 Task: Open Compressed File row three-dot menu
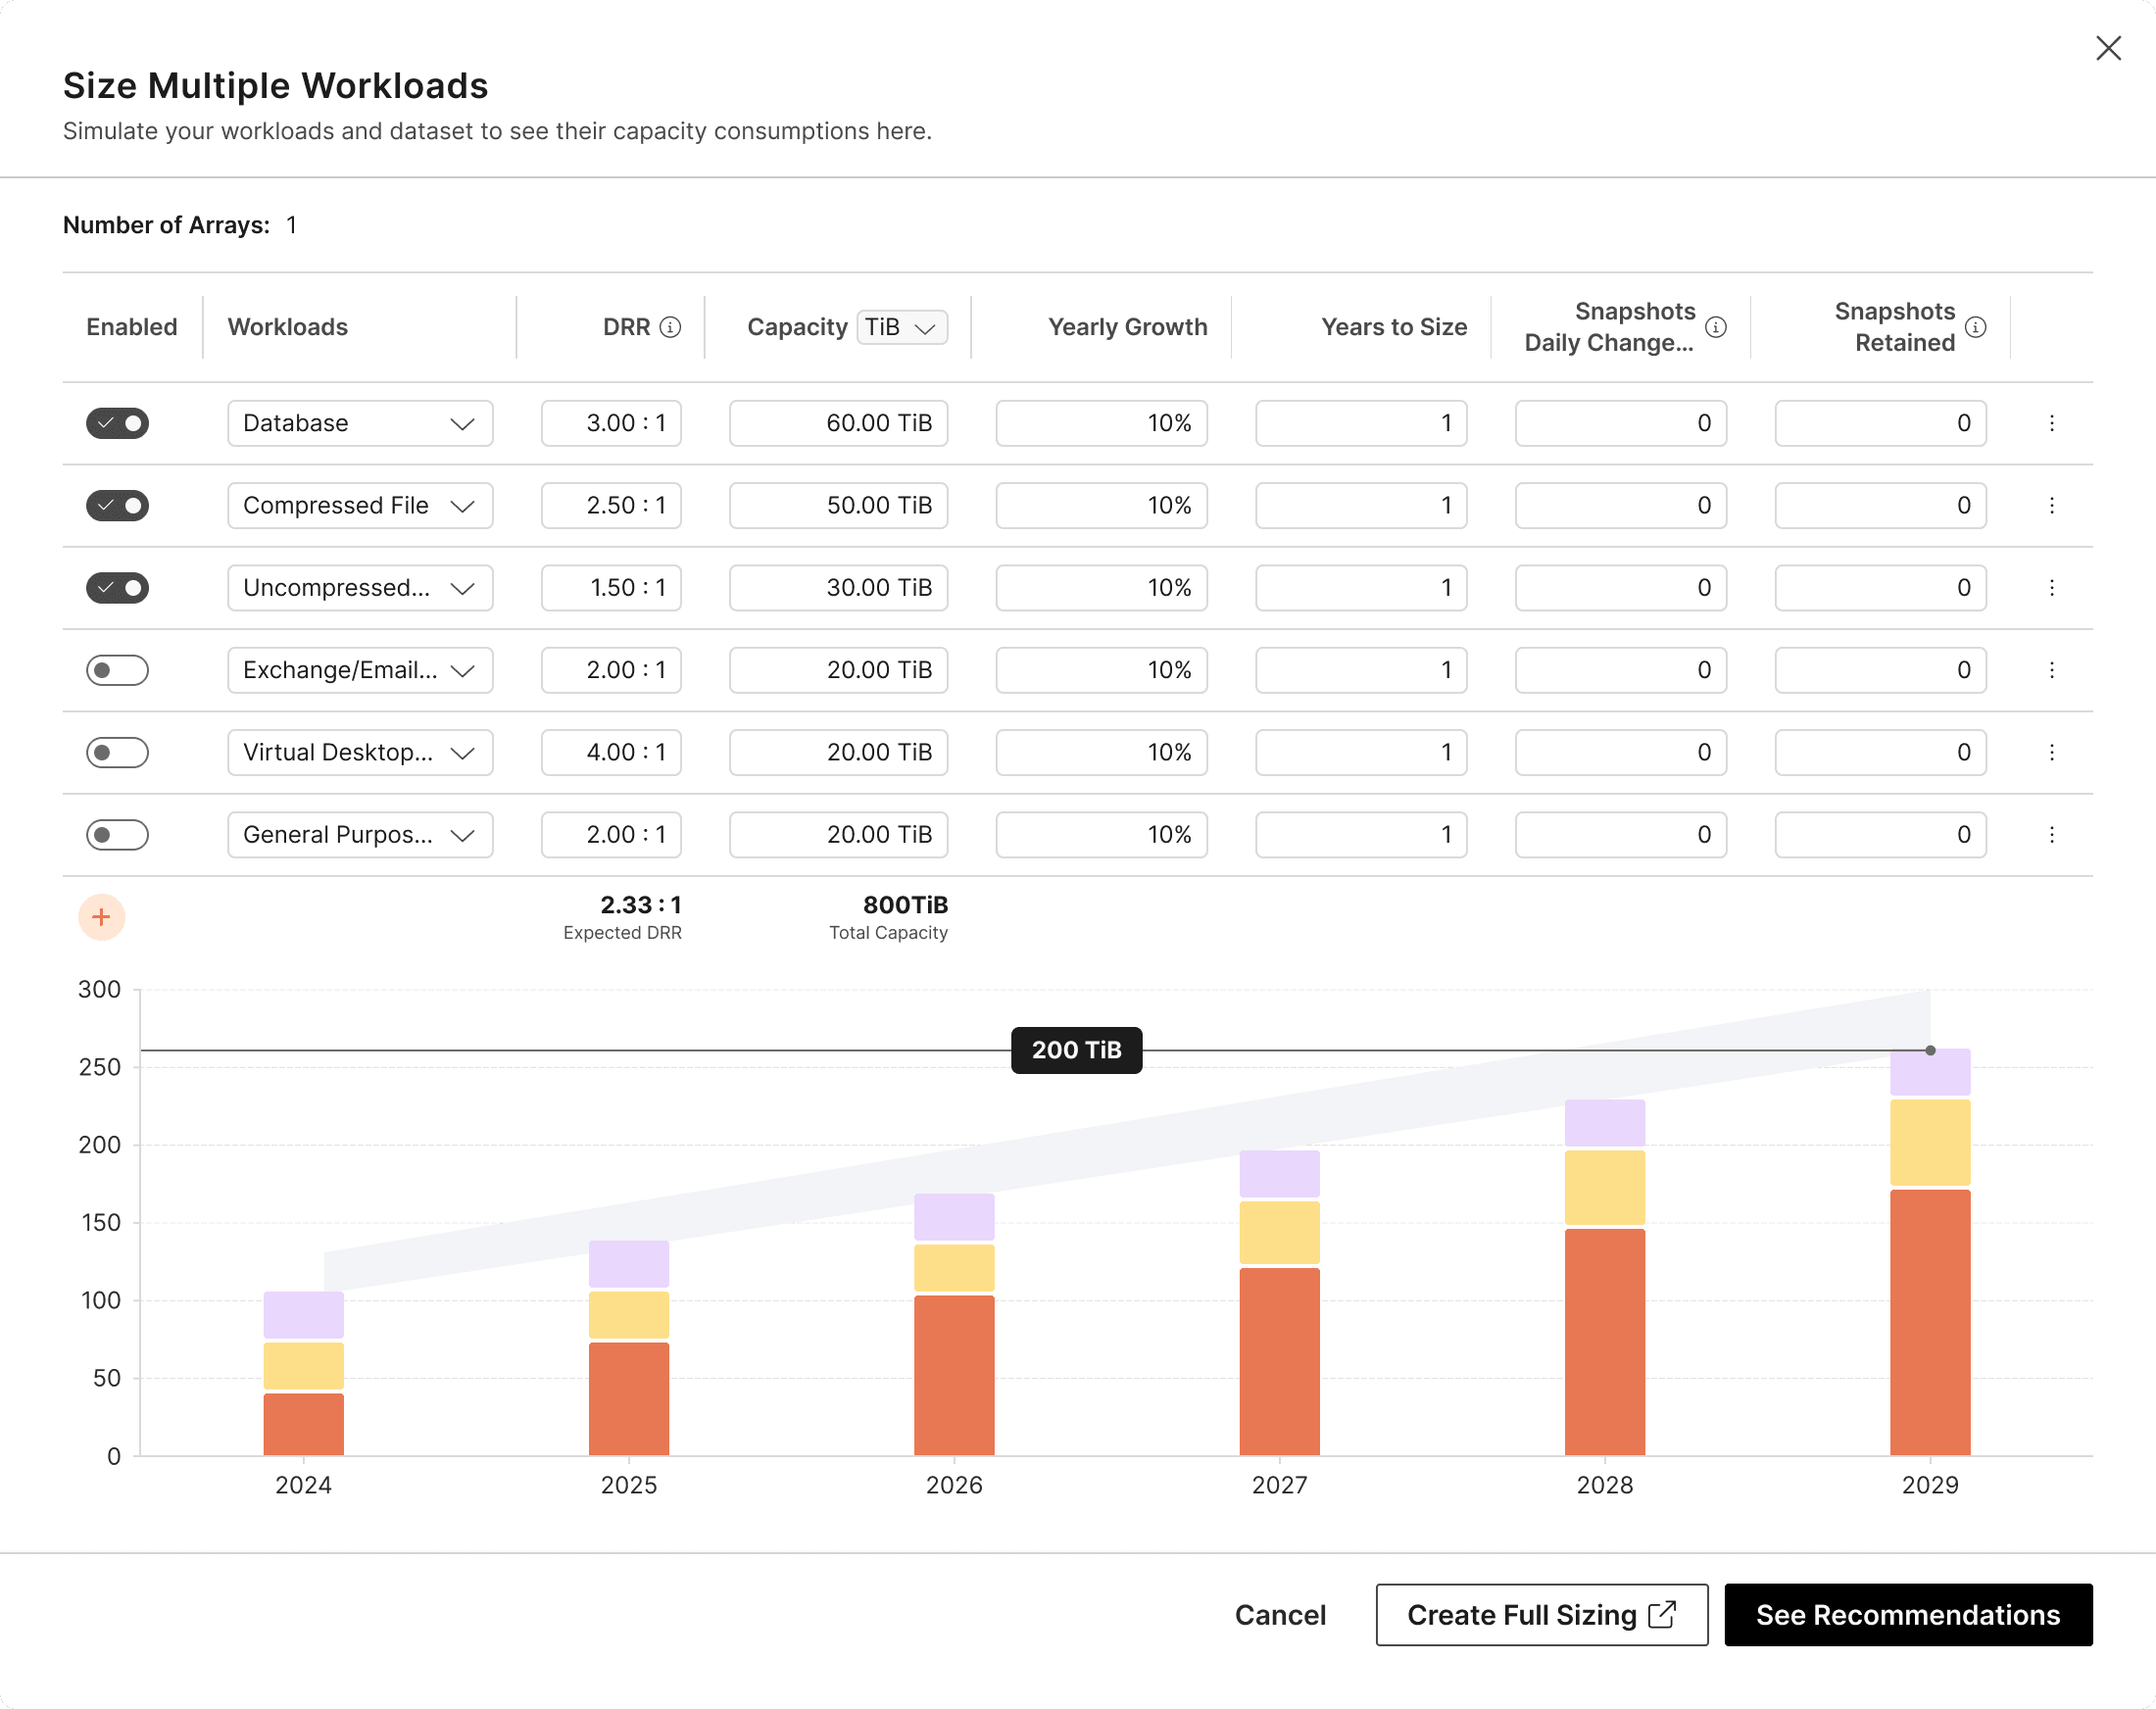point(2051,505)
